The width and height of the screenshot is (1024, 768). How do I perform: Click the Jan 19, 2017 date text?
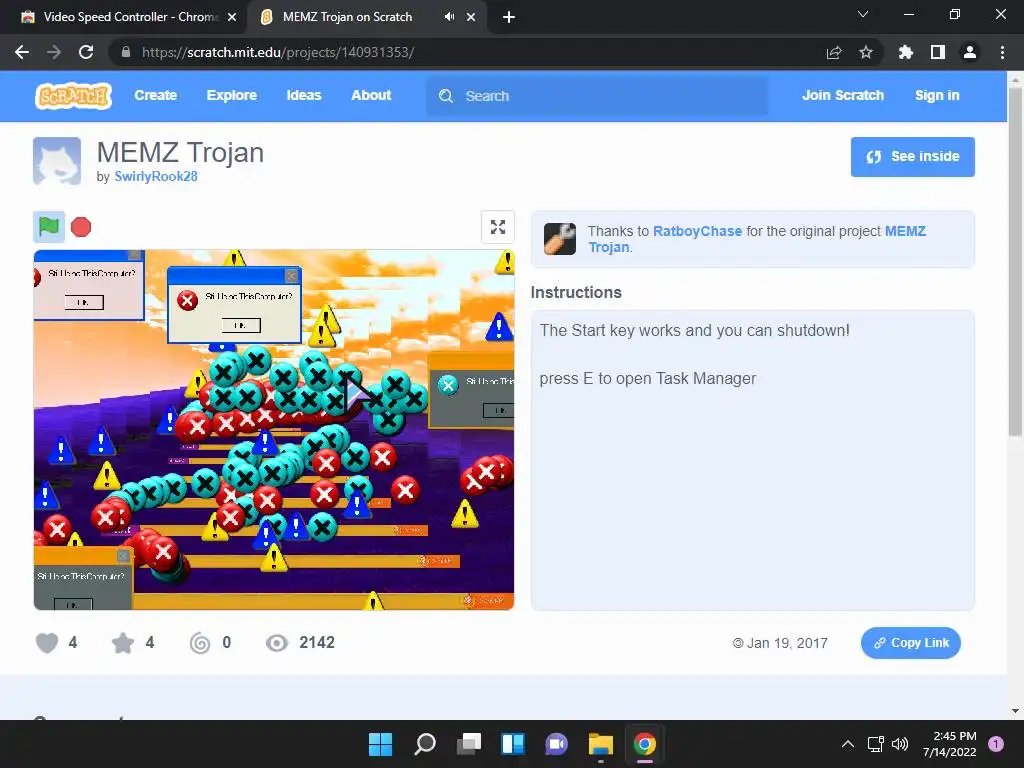pos(787,643)
